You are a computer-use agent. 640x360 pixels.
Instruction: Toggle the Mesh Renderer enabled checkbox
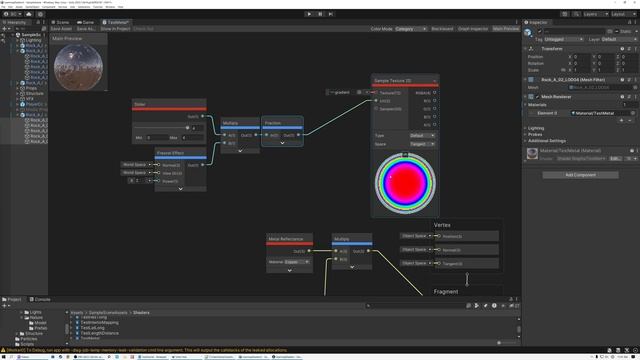tap(538, 97)
